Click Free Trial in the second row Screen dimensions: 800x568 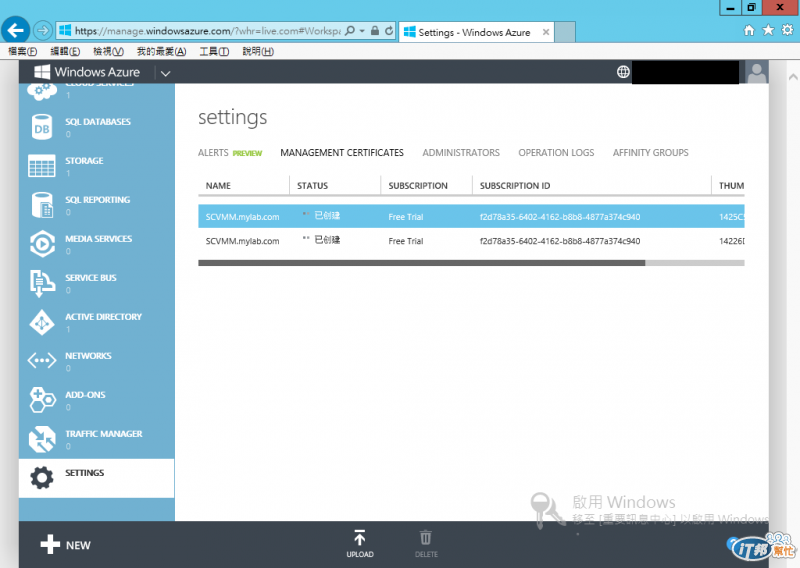[x=406, y=241]
